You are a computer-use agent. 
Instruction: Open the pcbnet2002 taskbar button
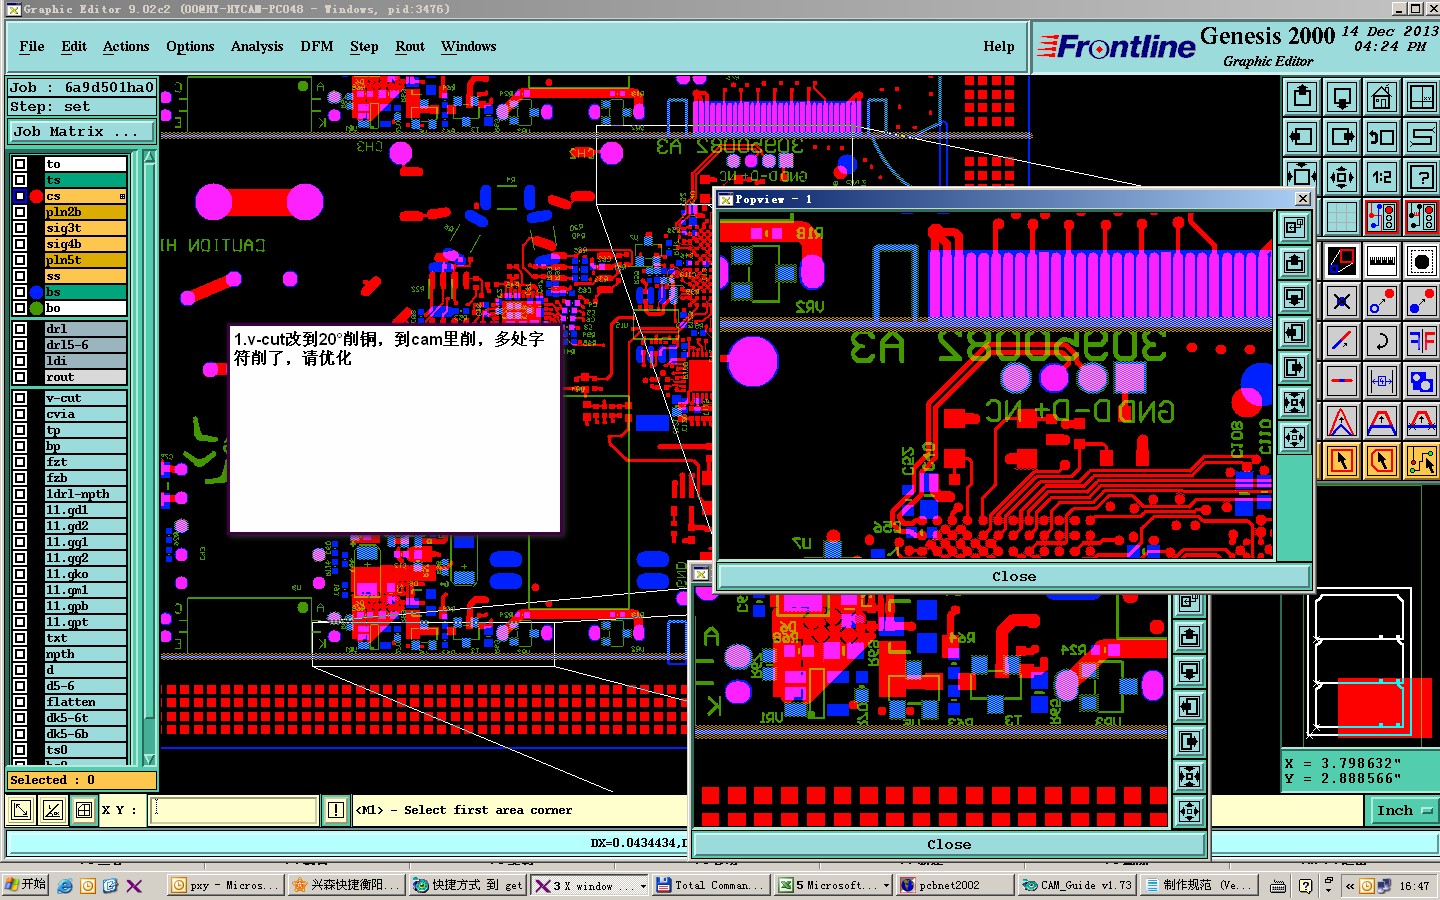[x=953, y=886]
